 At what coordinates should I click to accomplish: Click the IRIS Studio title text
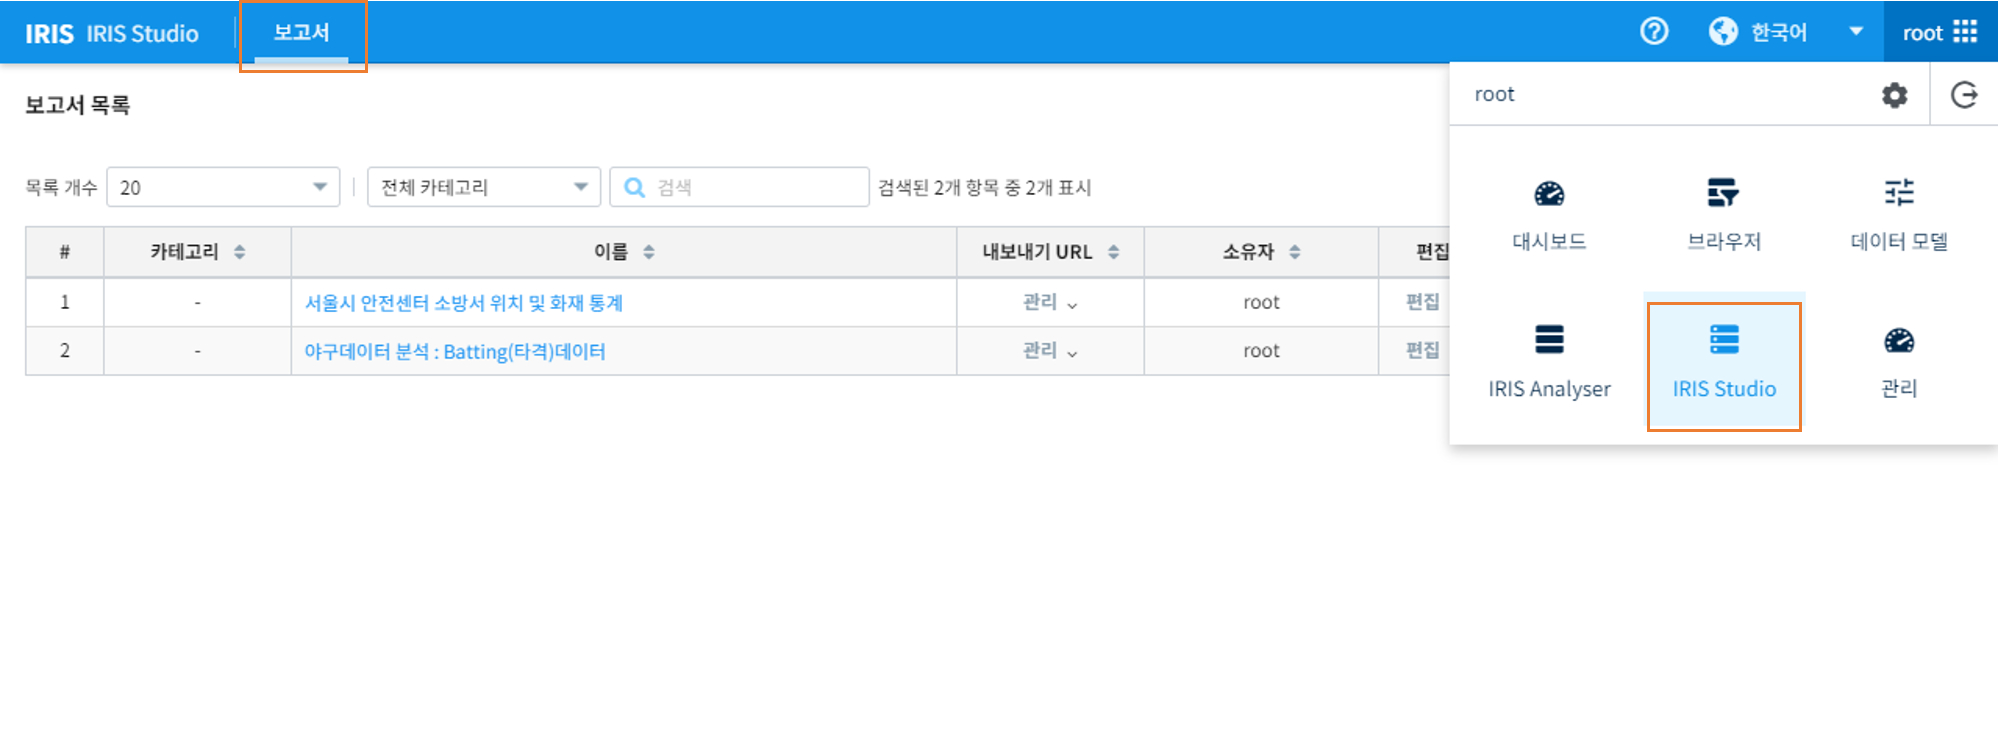coord(142,33)
